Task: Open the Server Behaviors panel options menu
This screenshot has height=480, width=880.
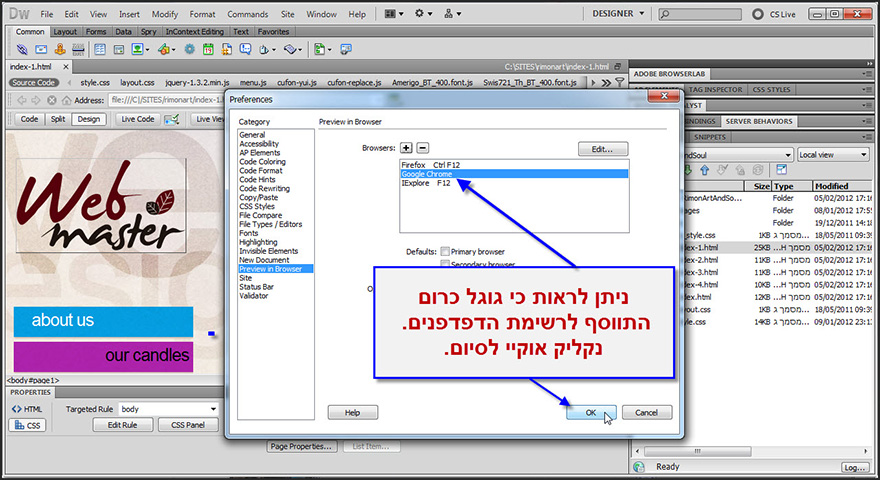Action: coord(867,121)
